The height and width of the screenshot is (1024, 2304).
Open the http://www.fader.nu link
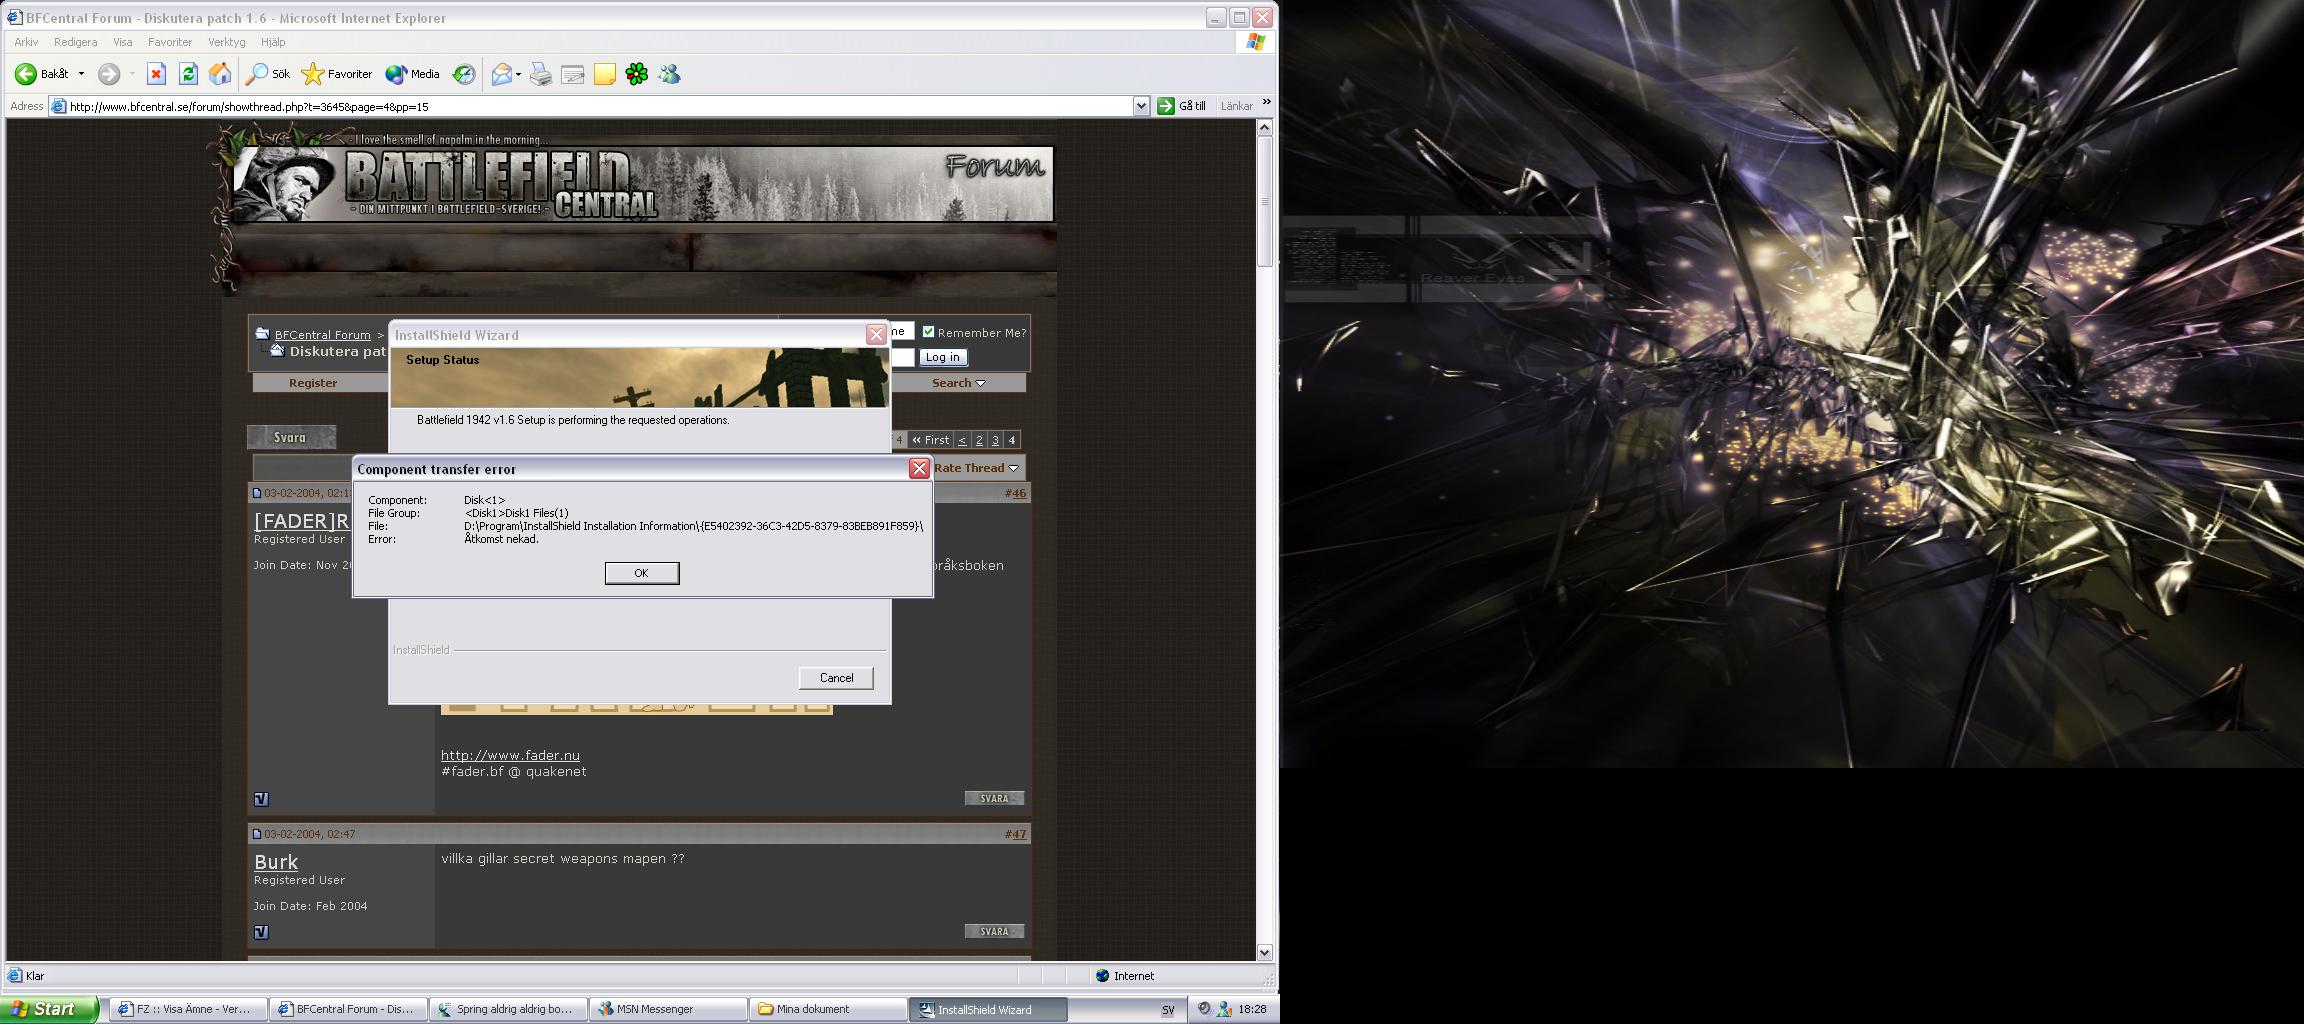point(510,755)
